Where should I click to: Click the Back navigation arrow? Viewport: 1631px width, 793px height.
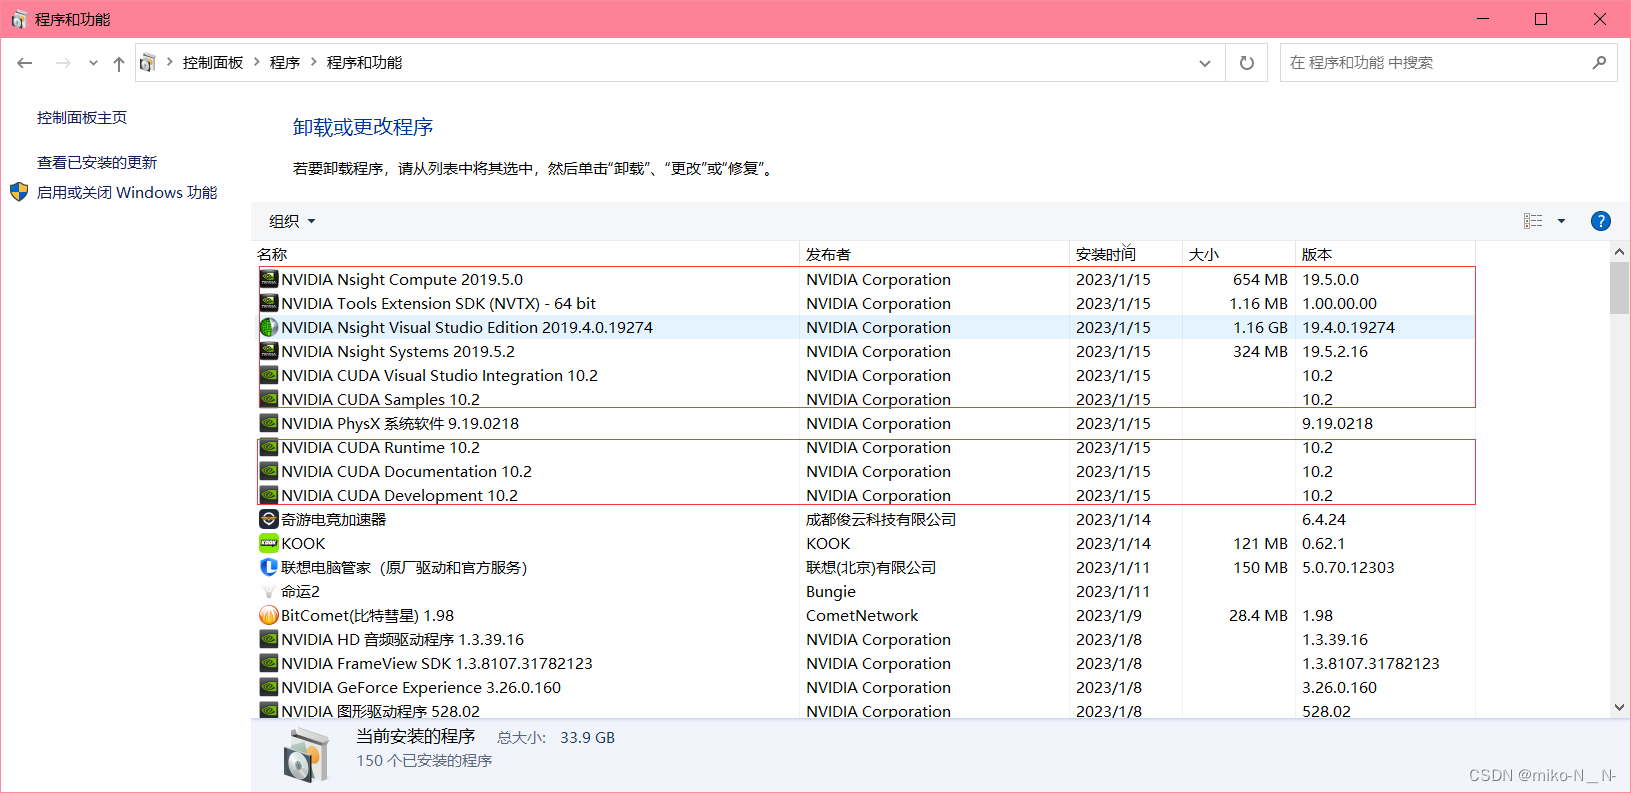coord(25,63)
